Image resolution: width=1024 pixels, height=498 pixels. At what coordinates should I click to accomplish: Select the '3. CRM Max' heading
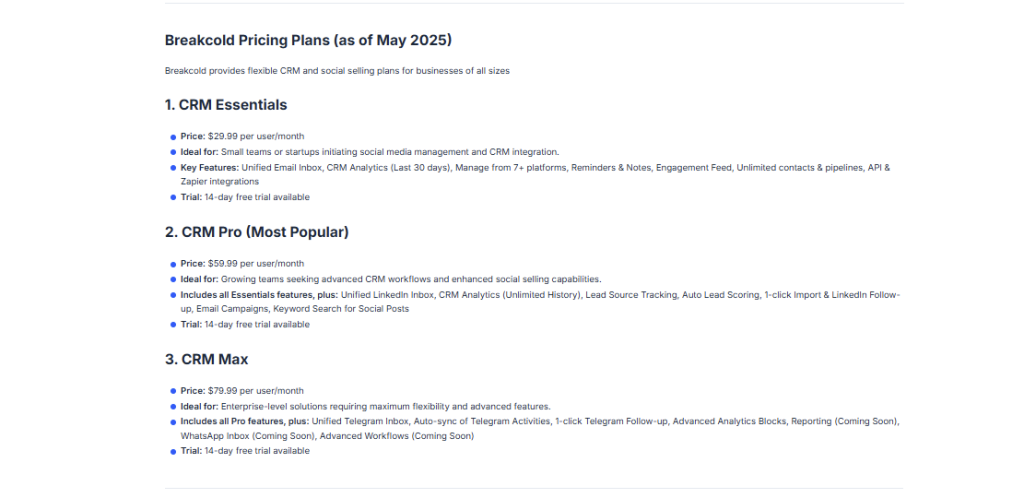pos(206,360)
